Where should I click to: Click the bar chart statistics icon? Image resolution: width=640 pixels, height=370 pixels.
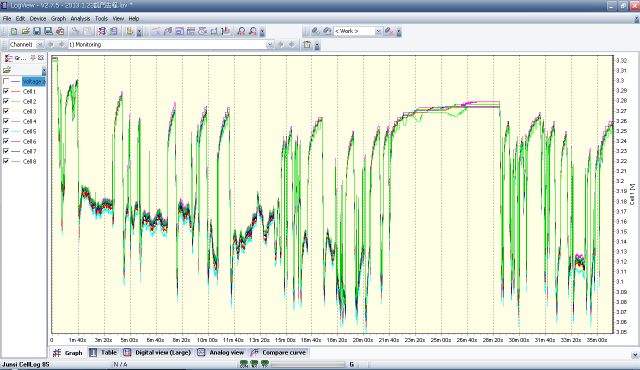[x=227, y=31]
